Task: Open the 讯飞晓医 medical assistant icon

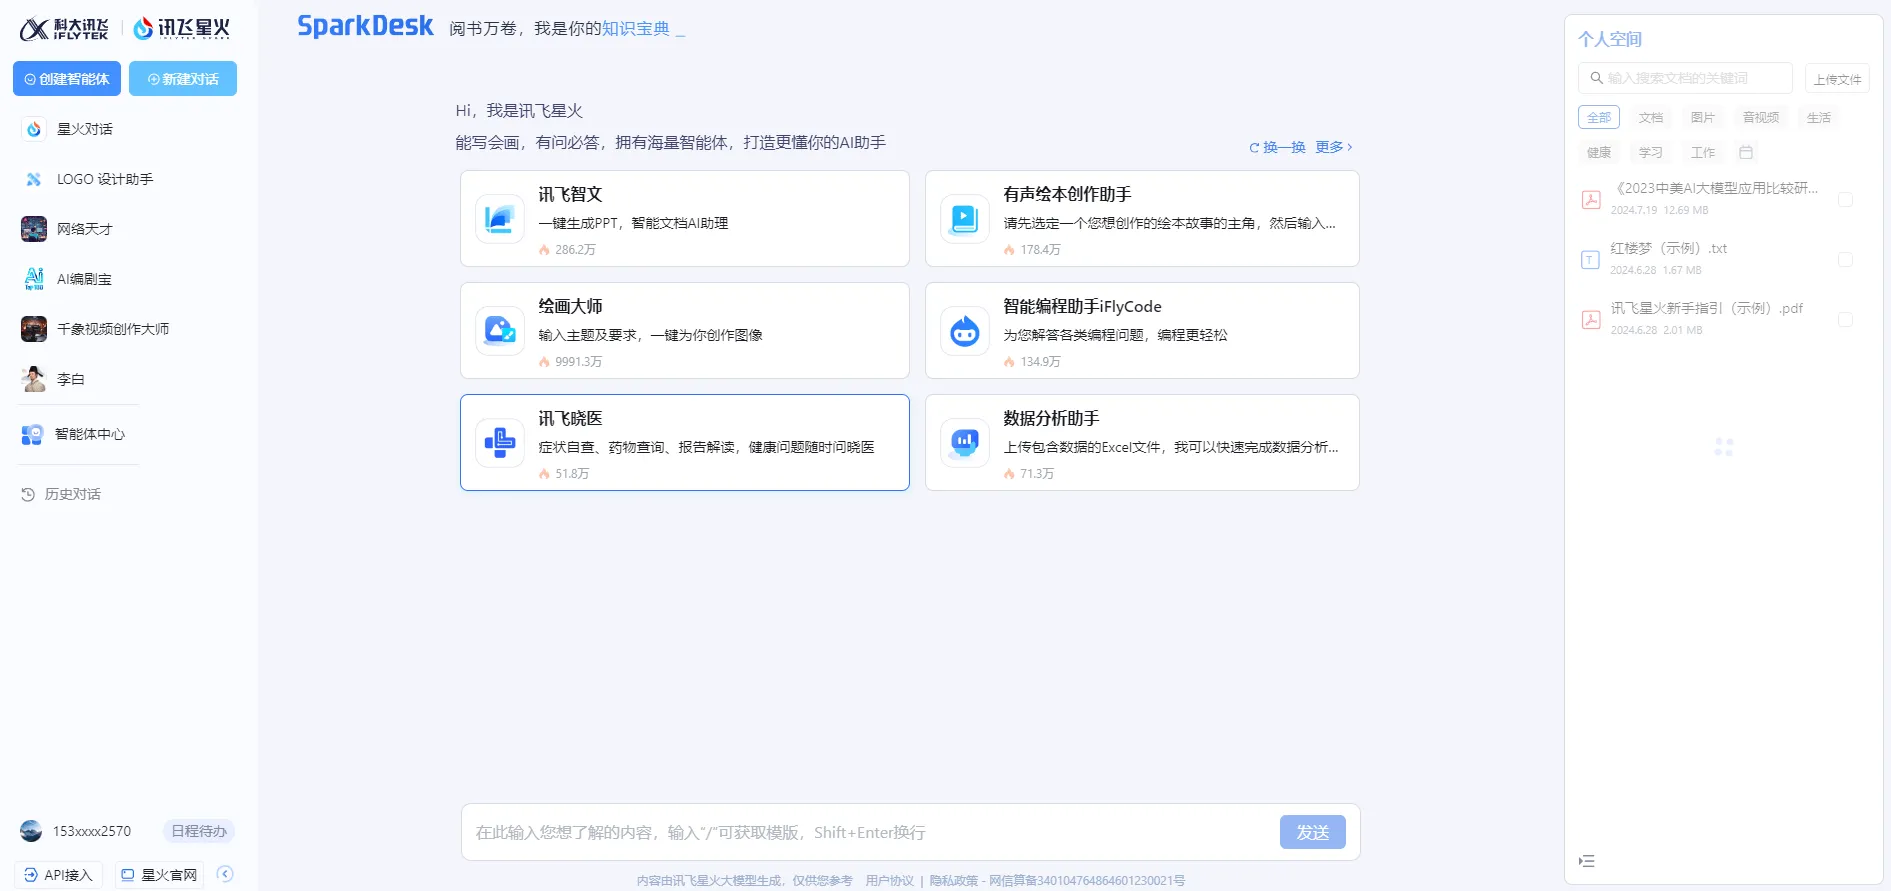Action: (499, 443)
